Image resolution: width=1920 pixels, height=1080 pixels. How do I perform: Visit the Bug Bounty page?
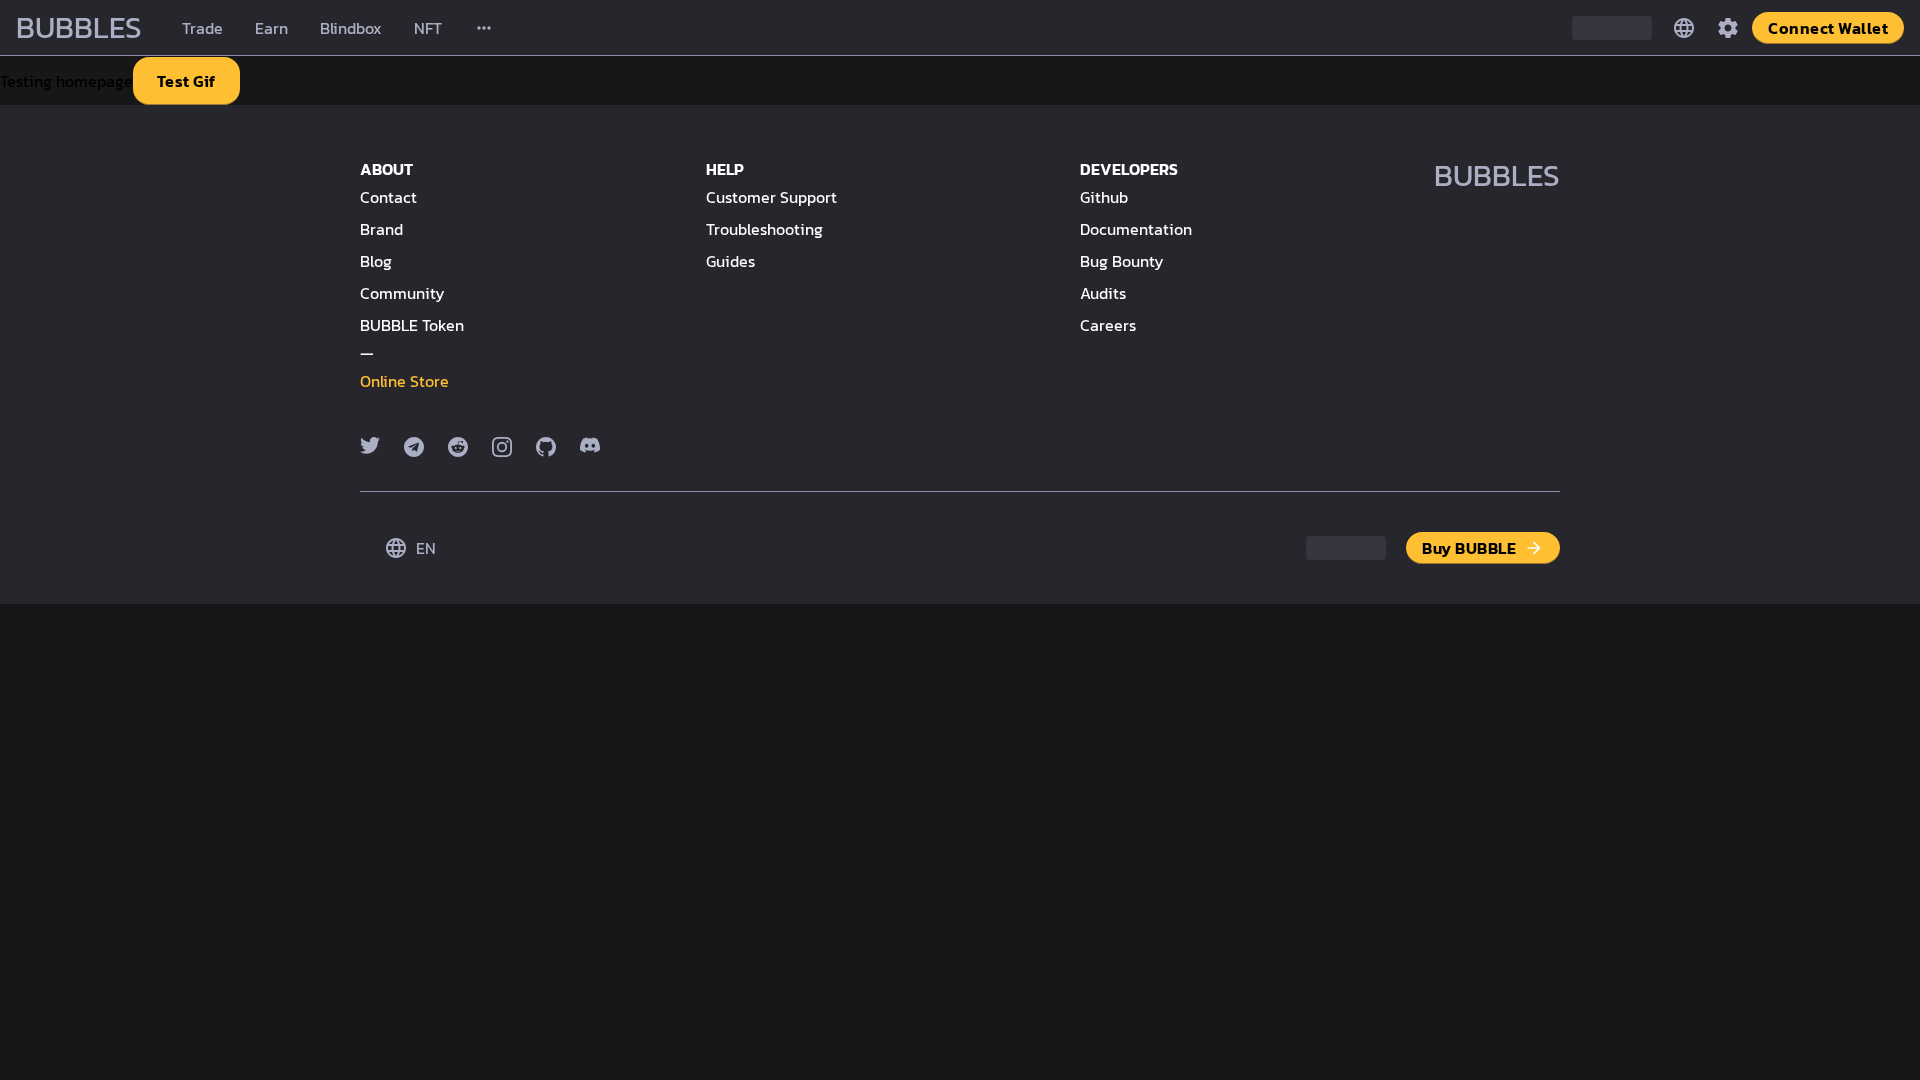coord(1121,261)
